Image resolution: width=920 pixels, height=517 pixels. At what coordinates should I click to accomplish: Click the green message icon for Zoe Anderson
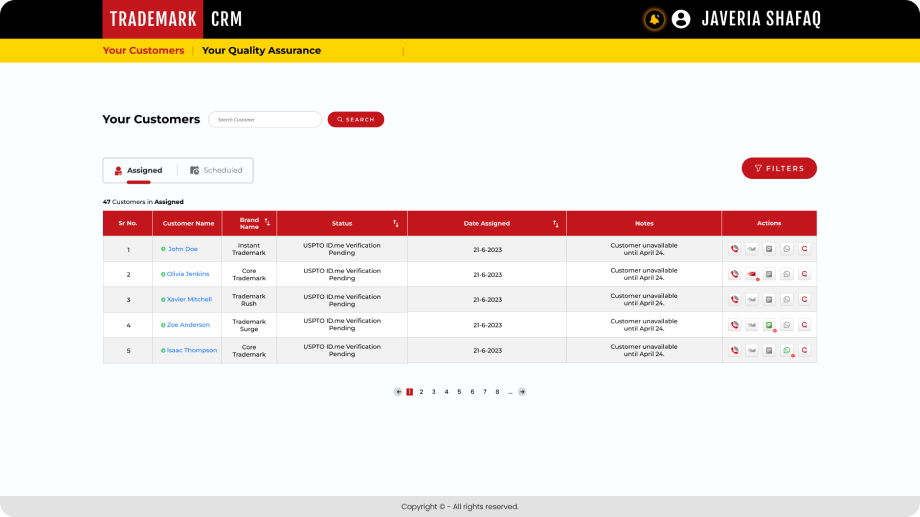tap(769, 325)
